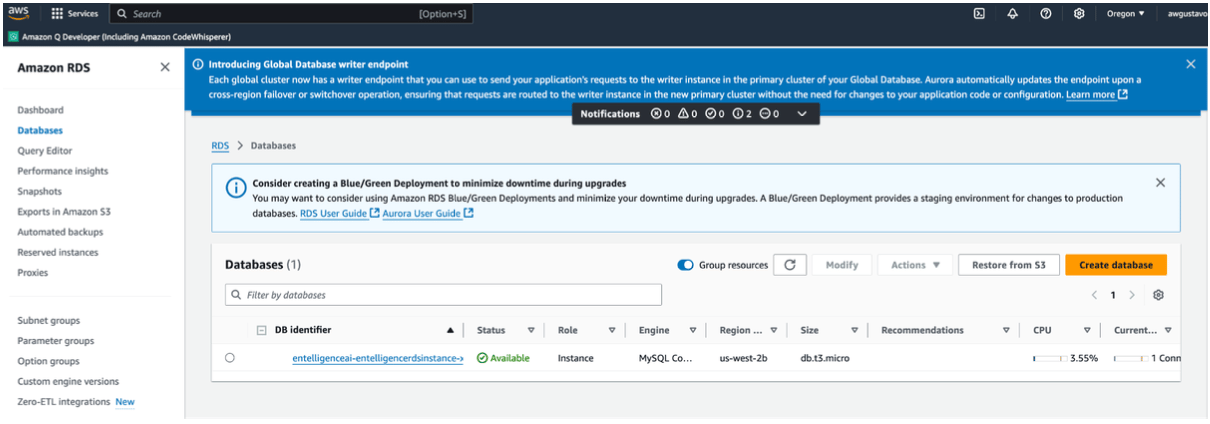This screenshot has height=424, width=1210.
Task: Dismiss the Global Database writer endpoint banner
Action: [x=1190, y=64]
